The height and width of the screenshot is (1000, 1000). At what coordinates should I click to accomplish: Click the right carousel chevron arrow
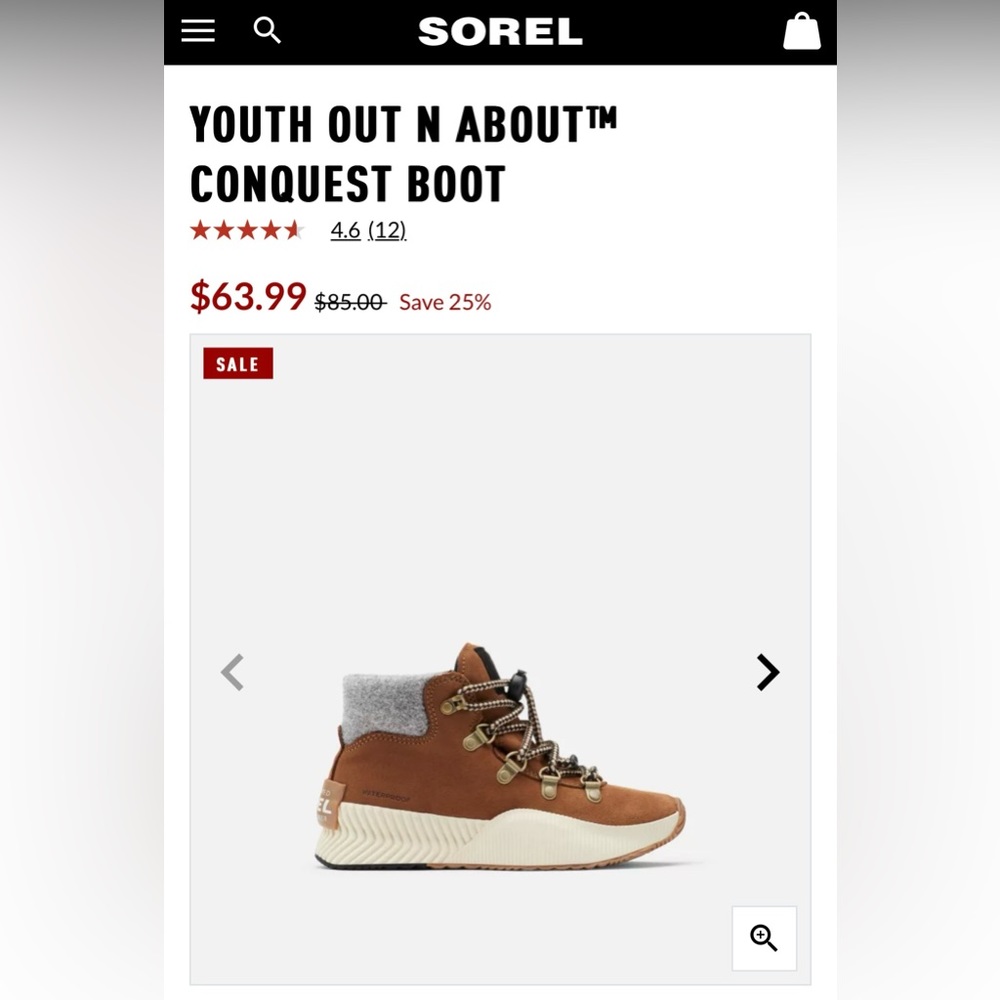[x=768, y=672]
